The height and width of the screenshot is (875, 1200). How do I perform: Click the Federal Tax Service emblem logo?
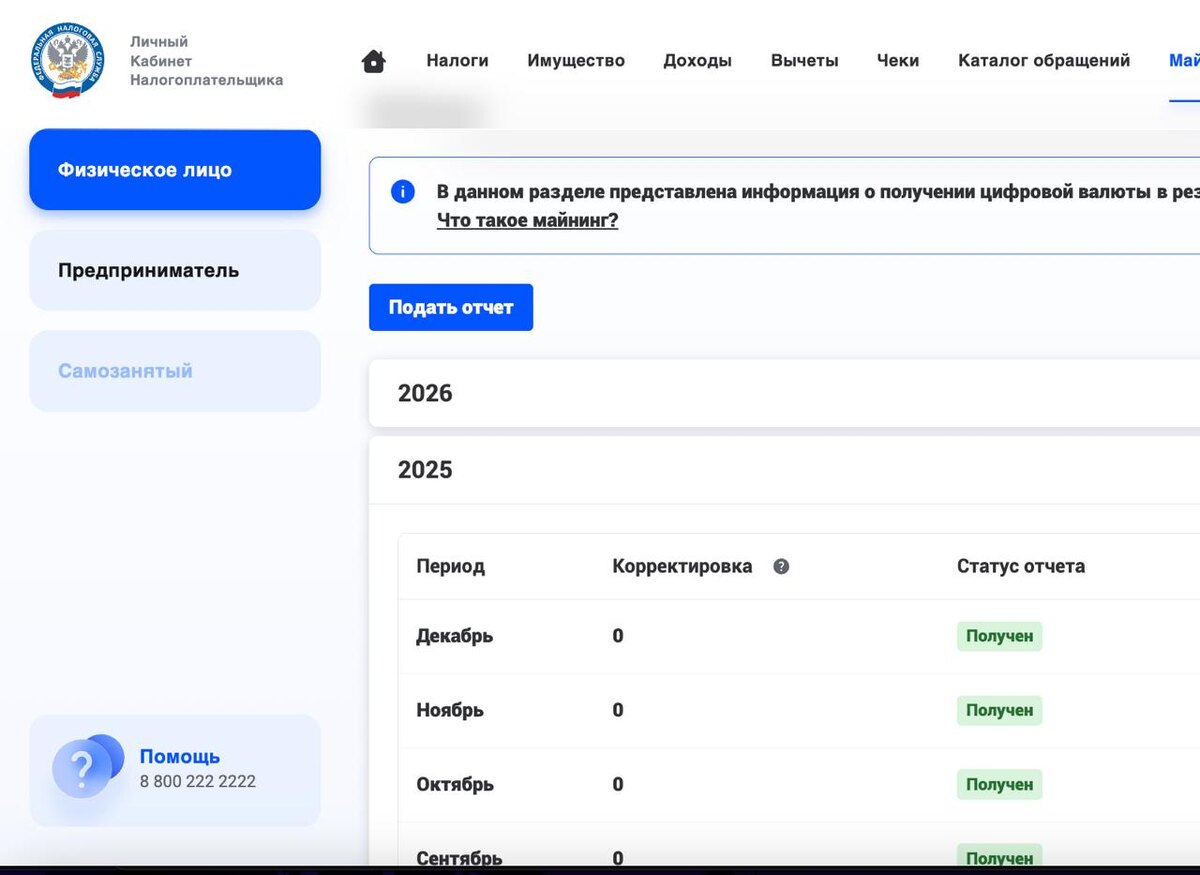click(68, 61)
